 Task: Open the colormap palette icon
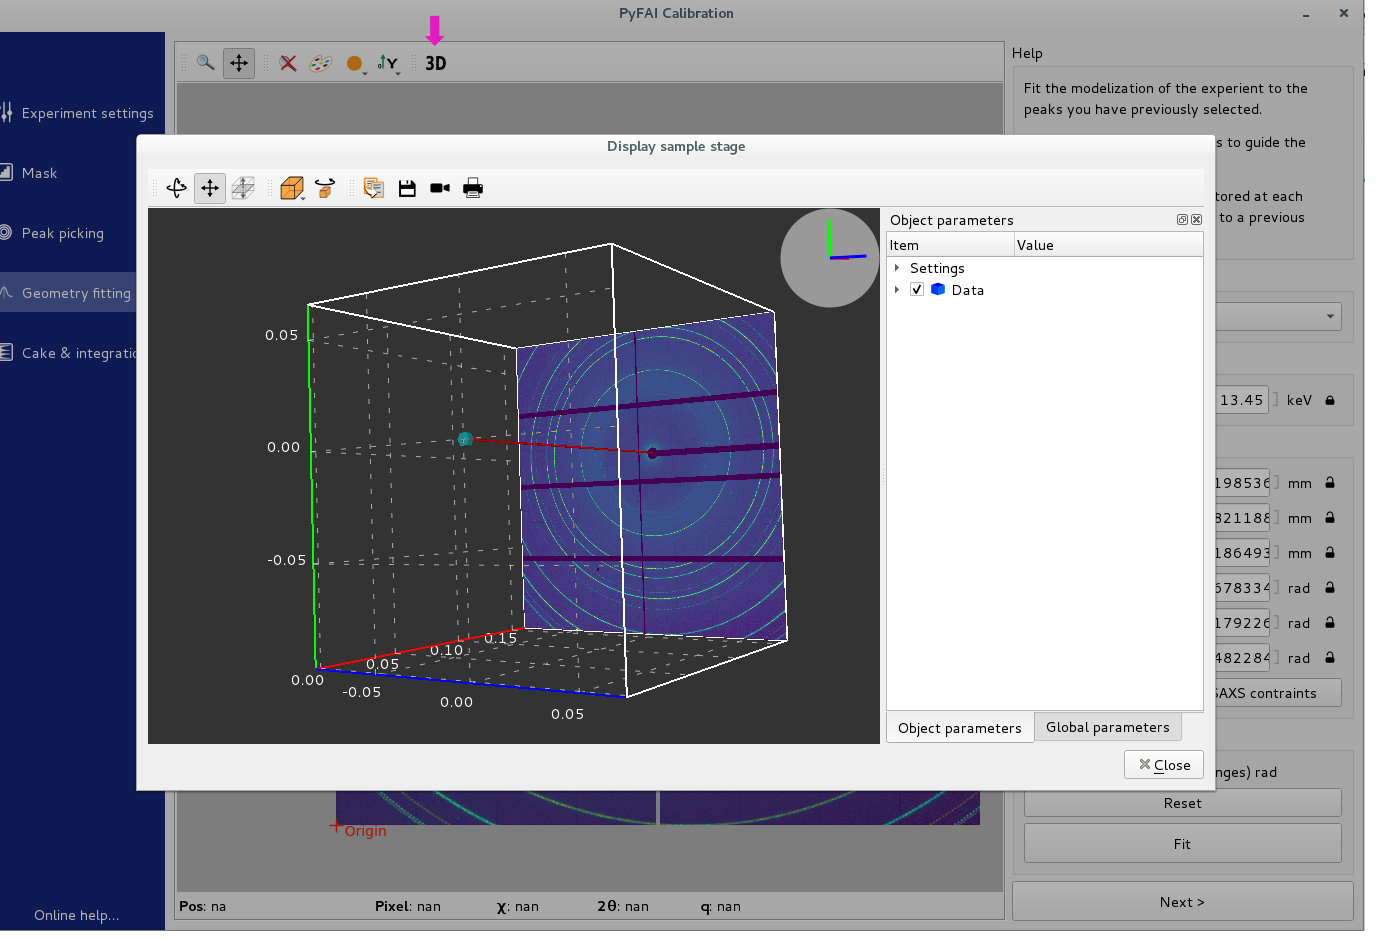tap(321, 63)
